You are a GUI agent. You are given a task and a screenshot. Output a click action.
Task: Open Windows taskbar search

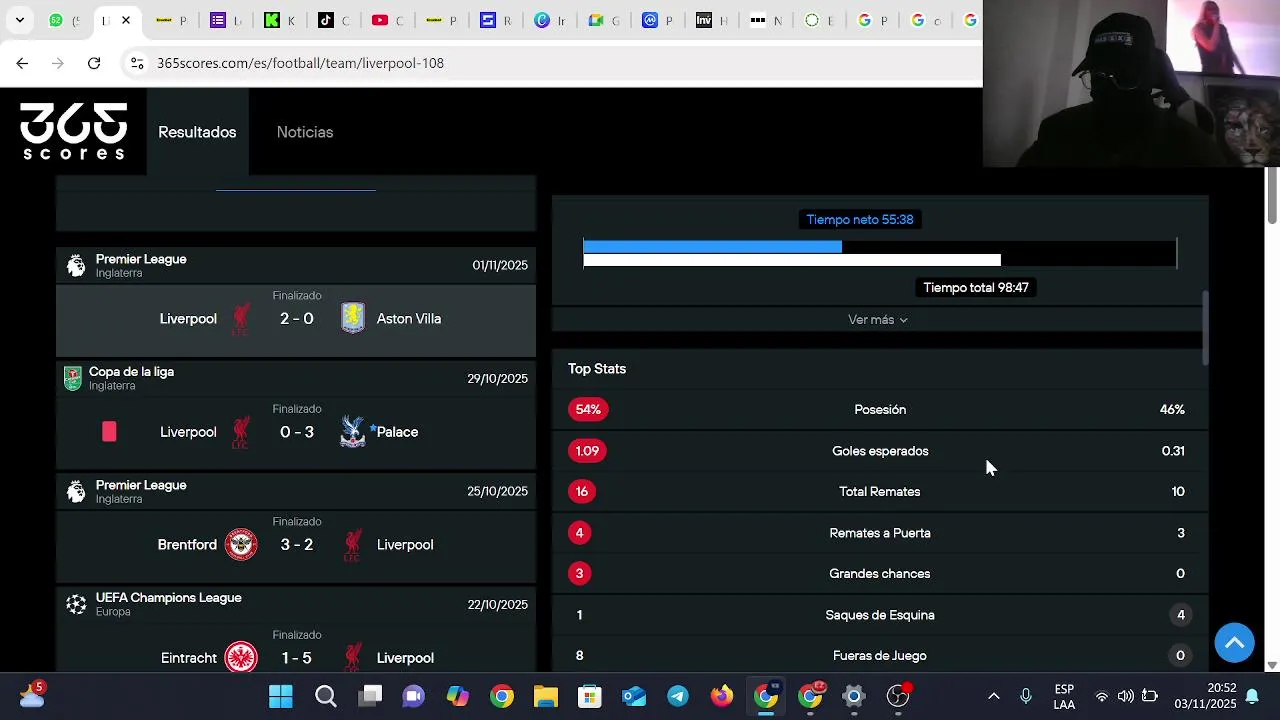[x=325, y=696]
